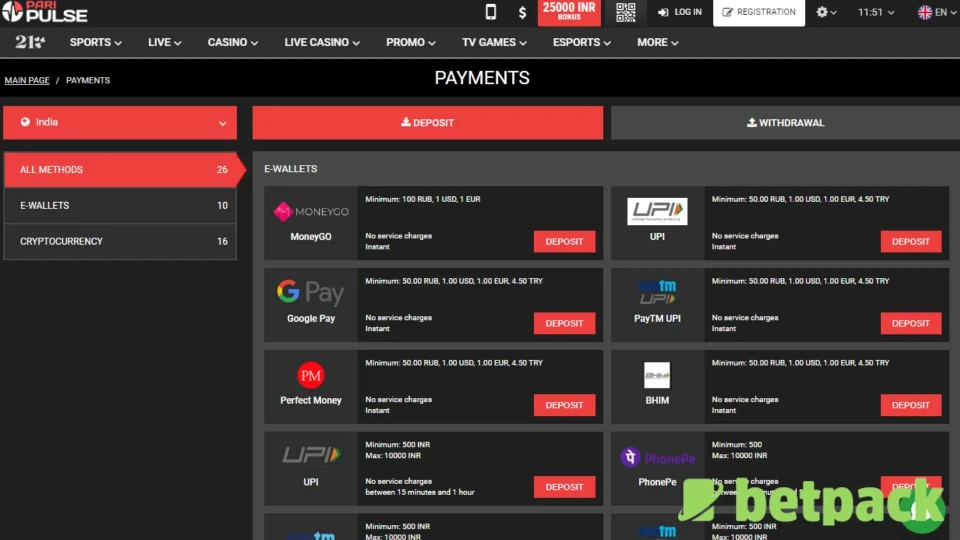The image size is (960, 540).
Task: Click the BHIM logo
Action: pyautogui.click(x=657, y=375)
